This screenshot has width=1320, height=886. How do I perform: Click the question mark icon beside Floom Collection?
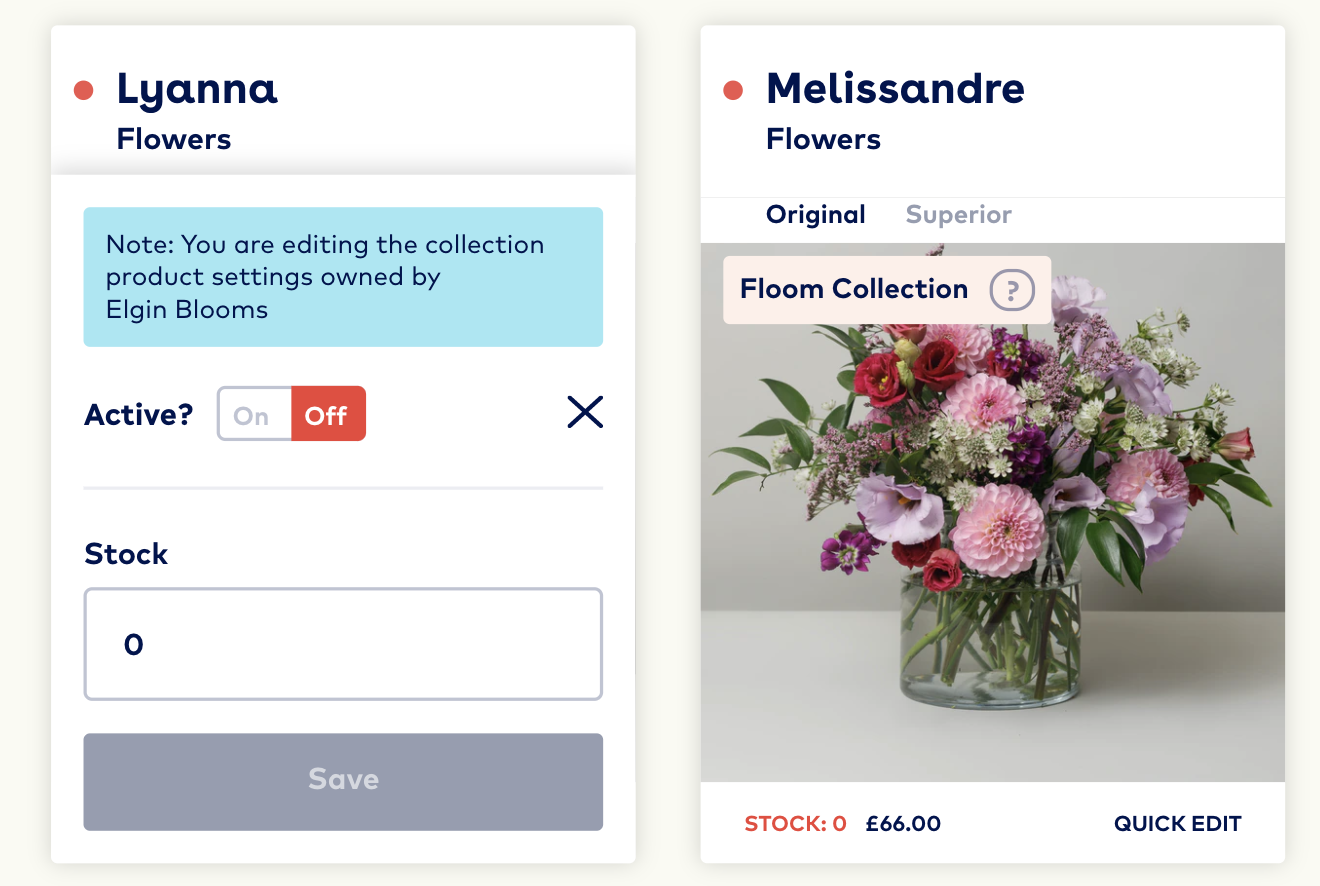click(x=1013, y=290)
